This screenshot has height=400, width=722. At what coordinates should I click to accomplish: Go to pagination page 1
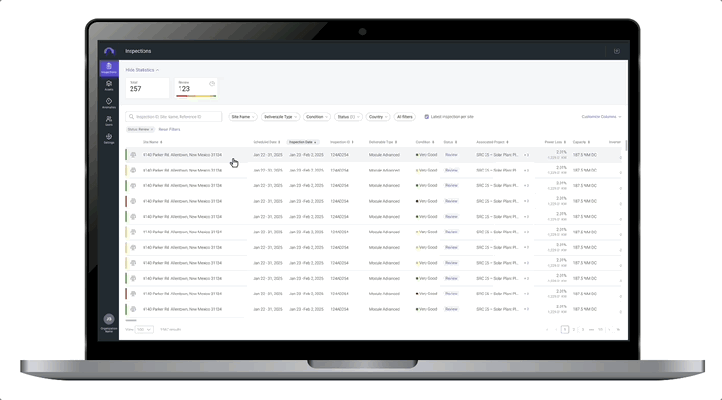pos(565,330)
